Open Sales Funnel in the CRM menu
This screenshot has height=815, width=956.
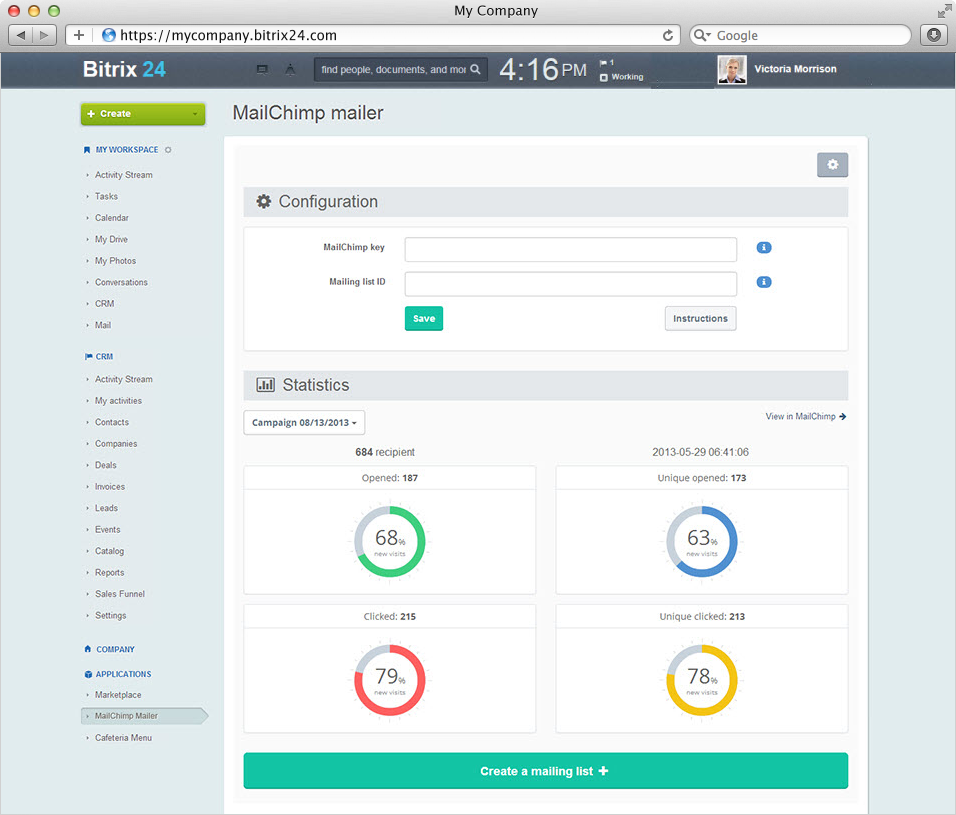coord(120,594)
